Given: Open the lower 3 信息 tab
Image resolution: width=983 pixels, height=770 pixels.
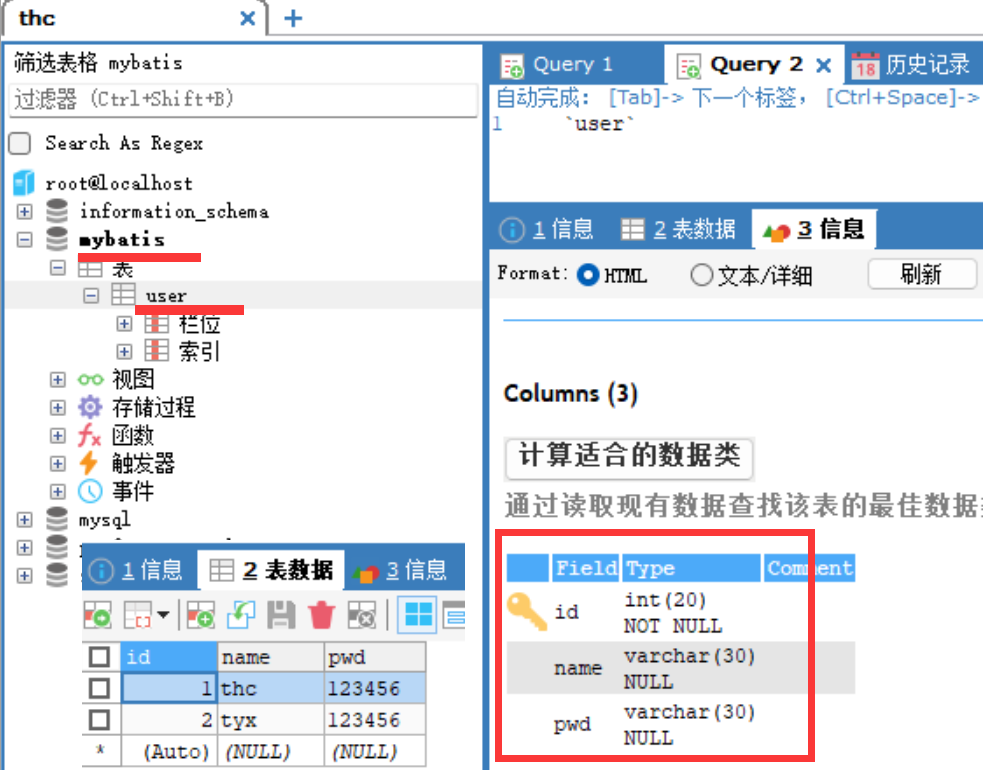Looking at the screenshot, I should [x=400, y=571].
